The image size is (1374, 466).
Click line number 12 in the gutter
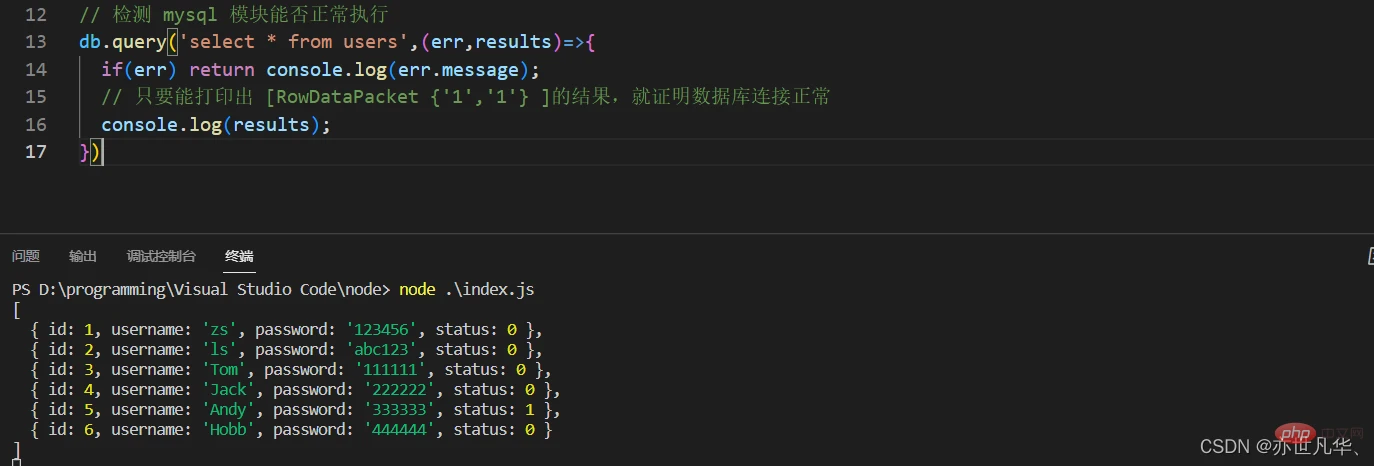(35, 15)
